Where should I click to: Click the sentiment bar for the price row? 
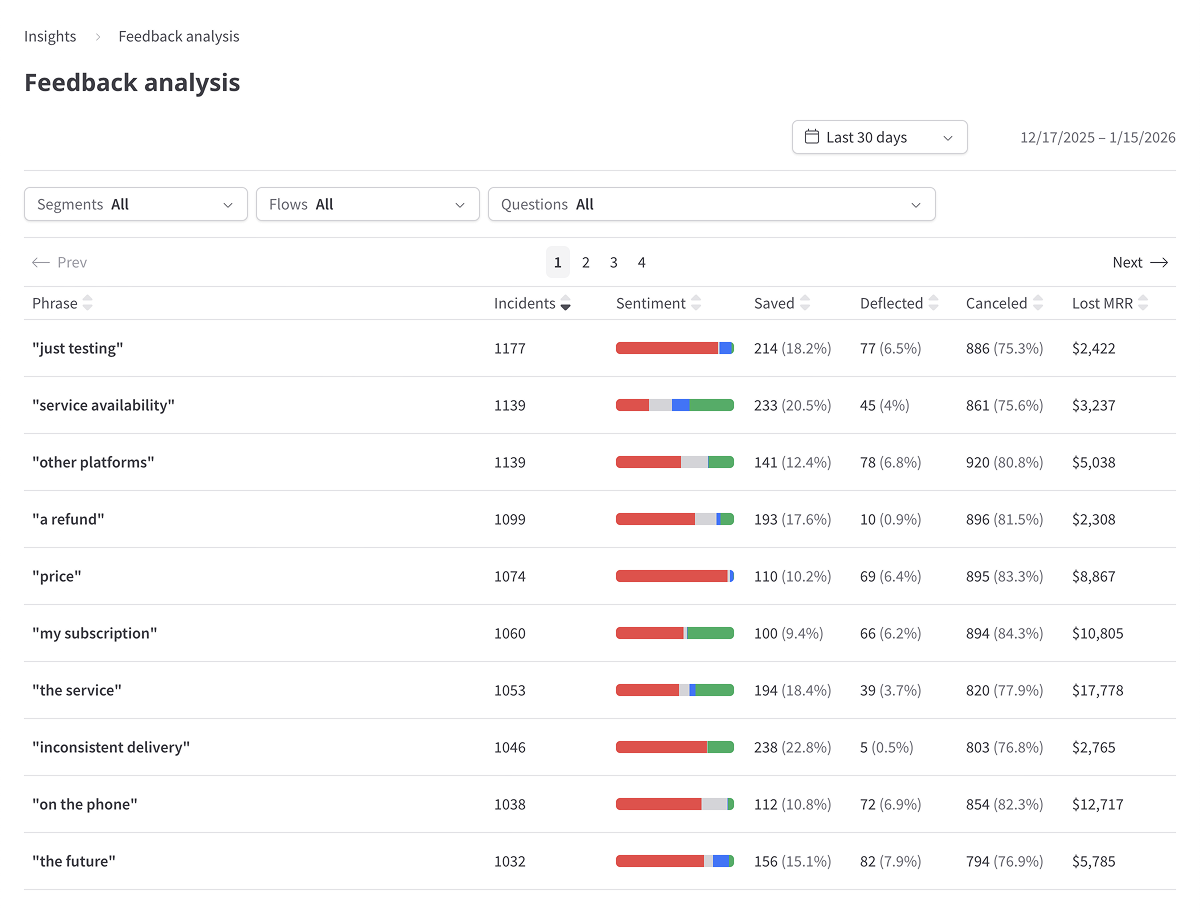[x=674, y=576]
